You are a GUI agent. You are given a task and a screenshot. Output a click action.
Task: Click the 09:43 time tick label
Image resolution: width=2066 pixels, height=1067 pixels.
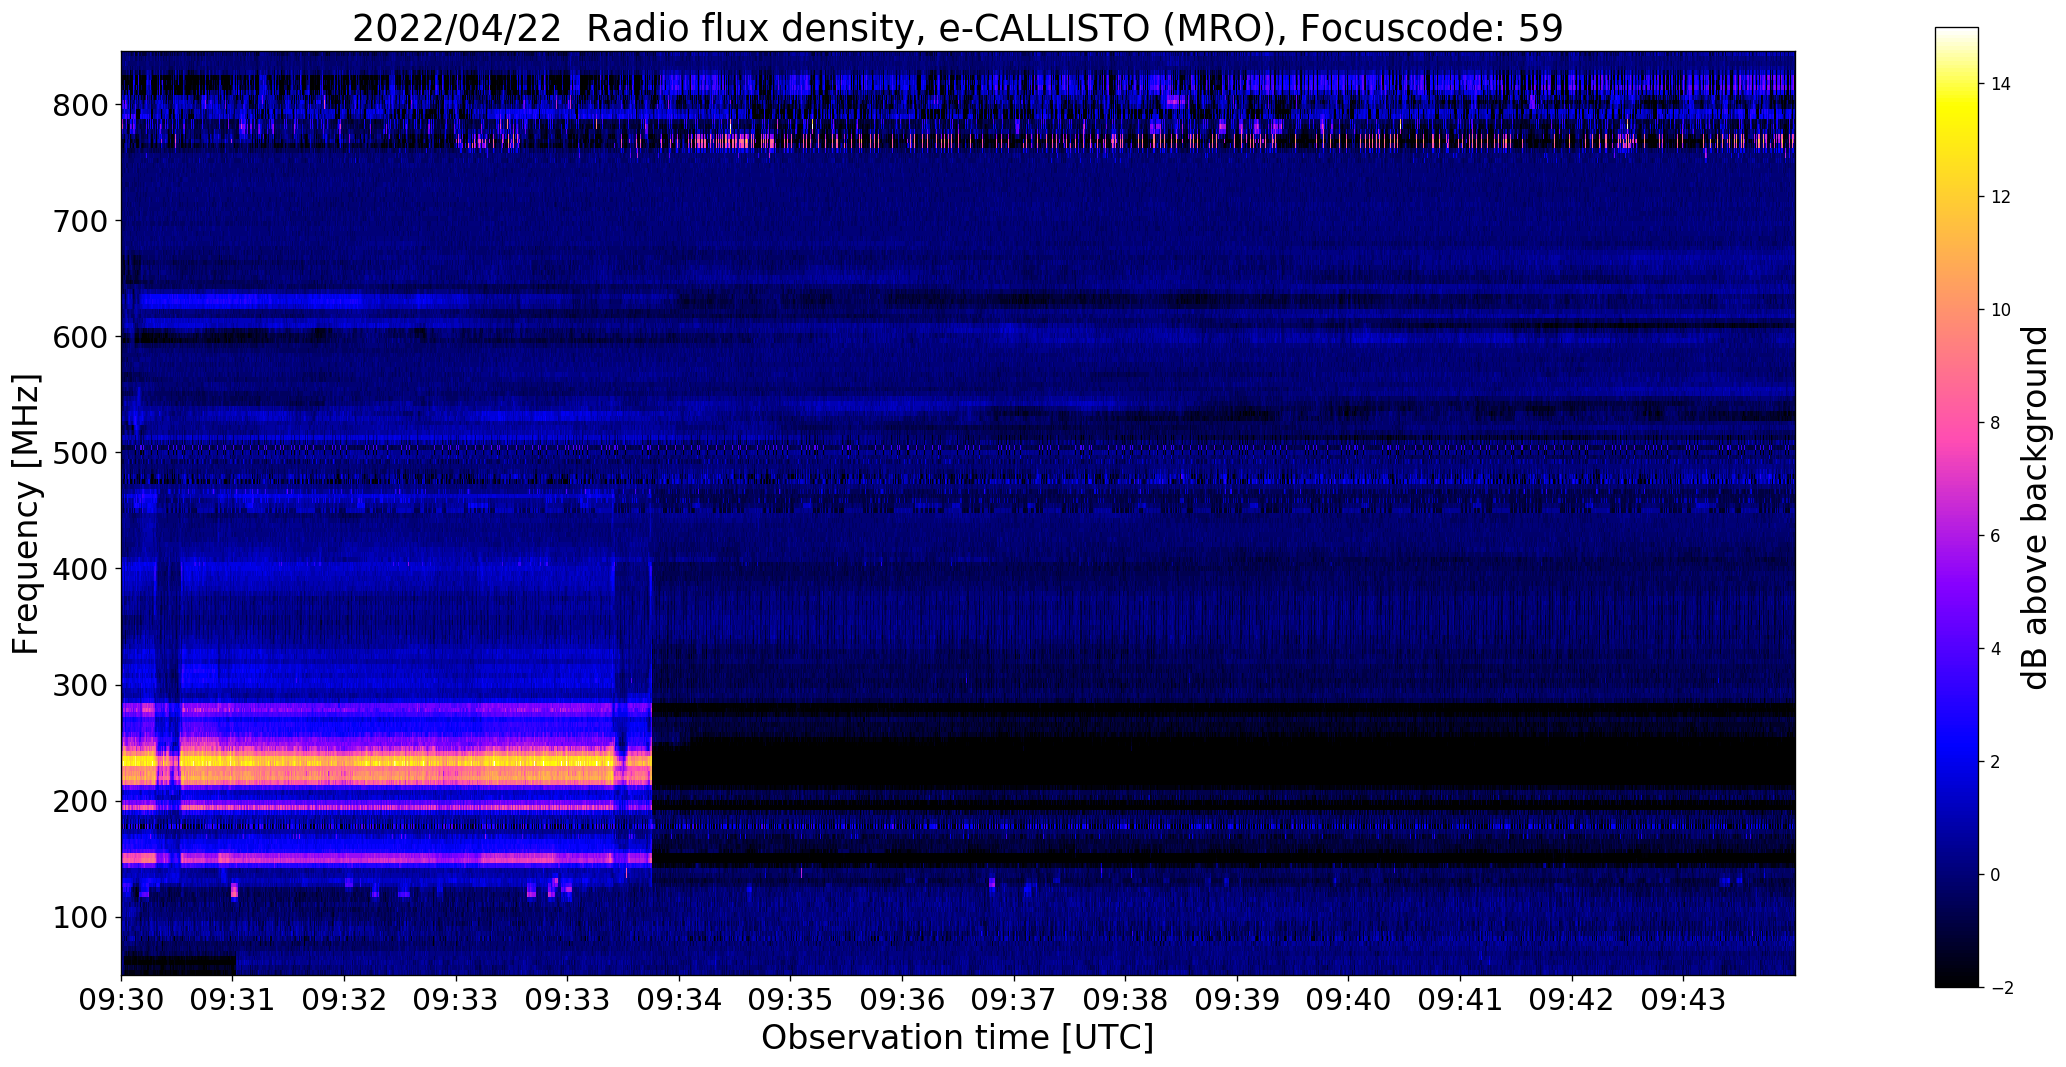(x=1684, y=1001)
